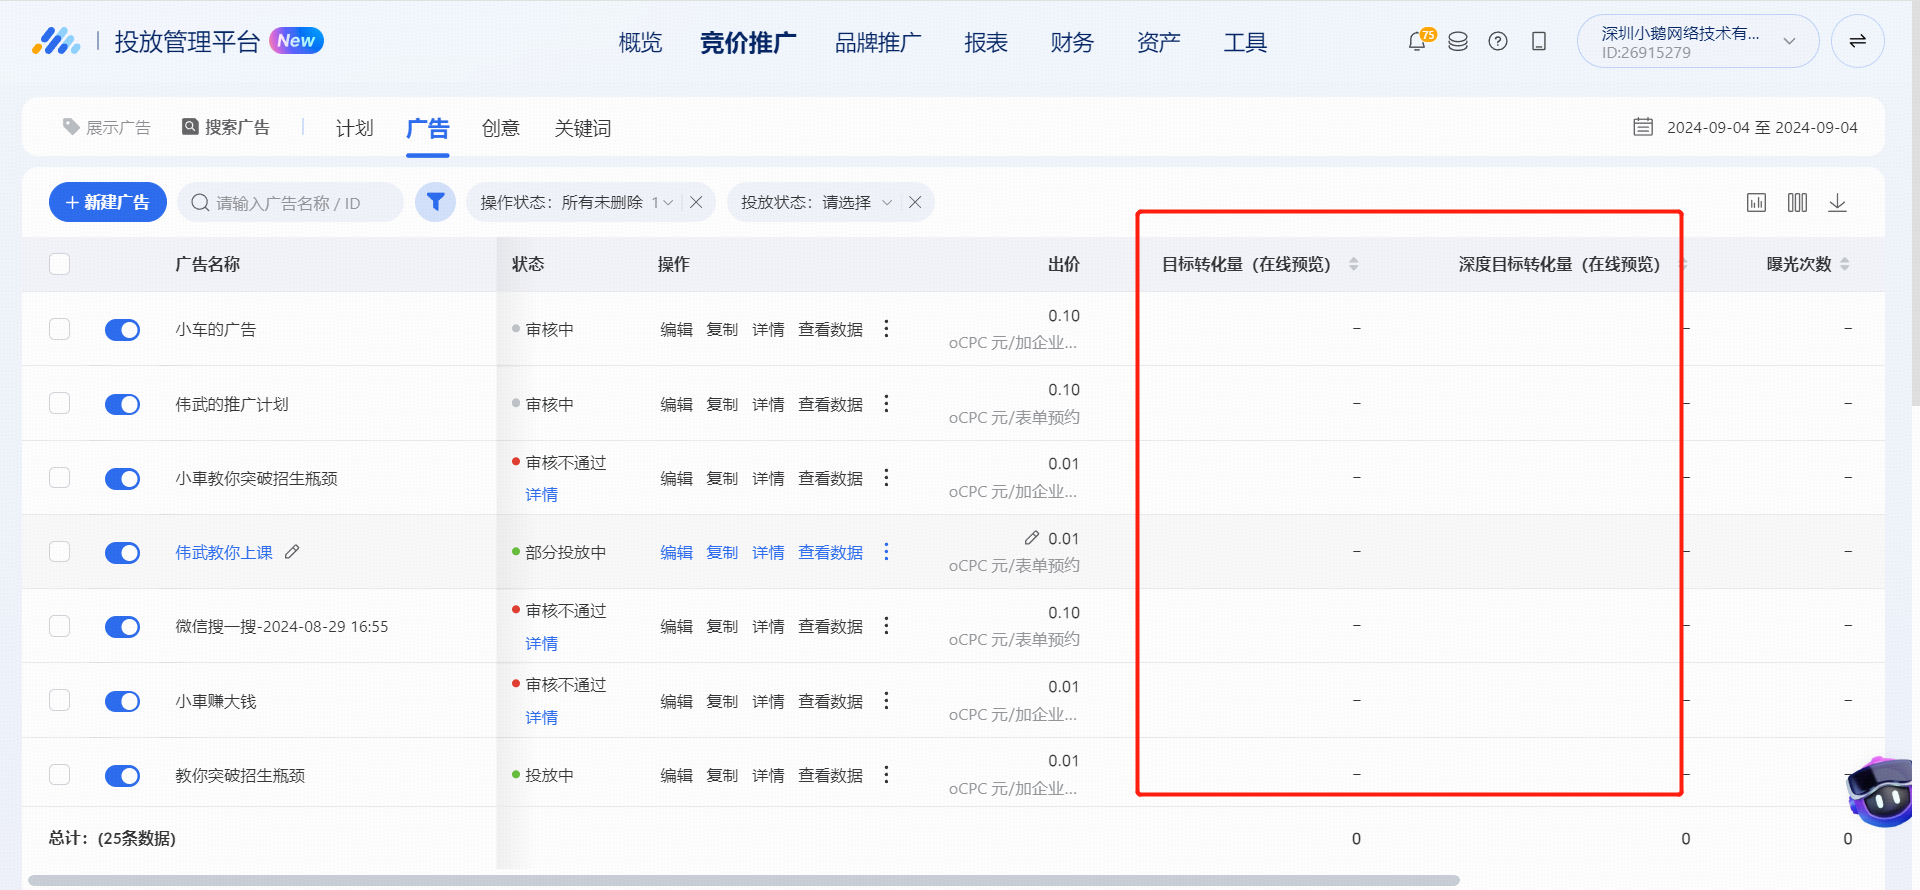Viewport: 1920px width, 890px height.
Task: Open 报表 in top navigation
Action: pos(986,42)
